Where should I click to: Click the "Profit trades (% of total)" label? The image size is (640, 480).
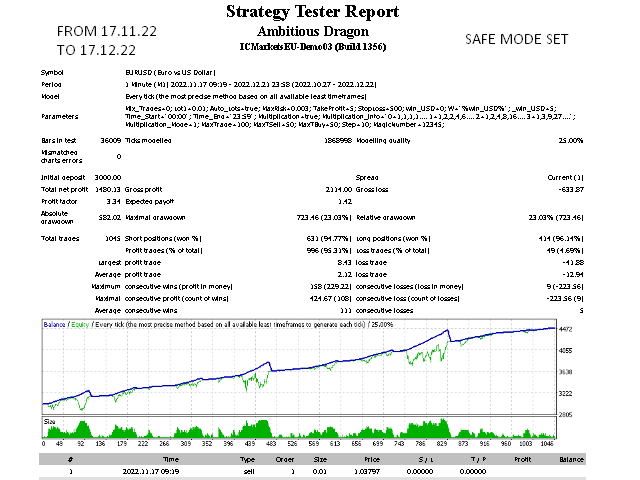(x=164, y=251)
